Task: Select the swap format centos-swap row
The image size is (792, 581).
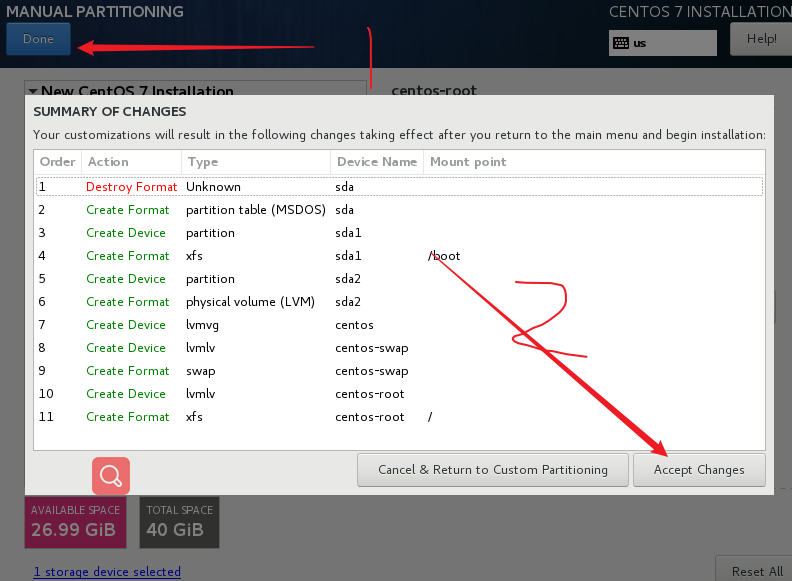Action: pos(399,371)
